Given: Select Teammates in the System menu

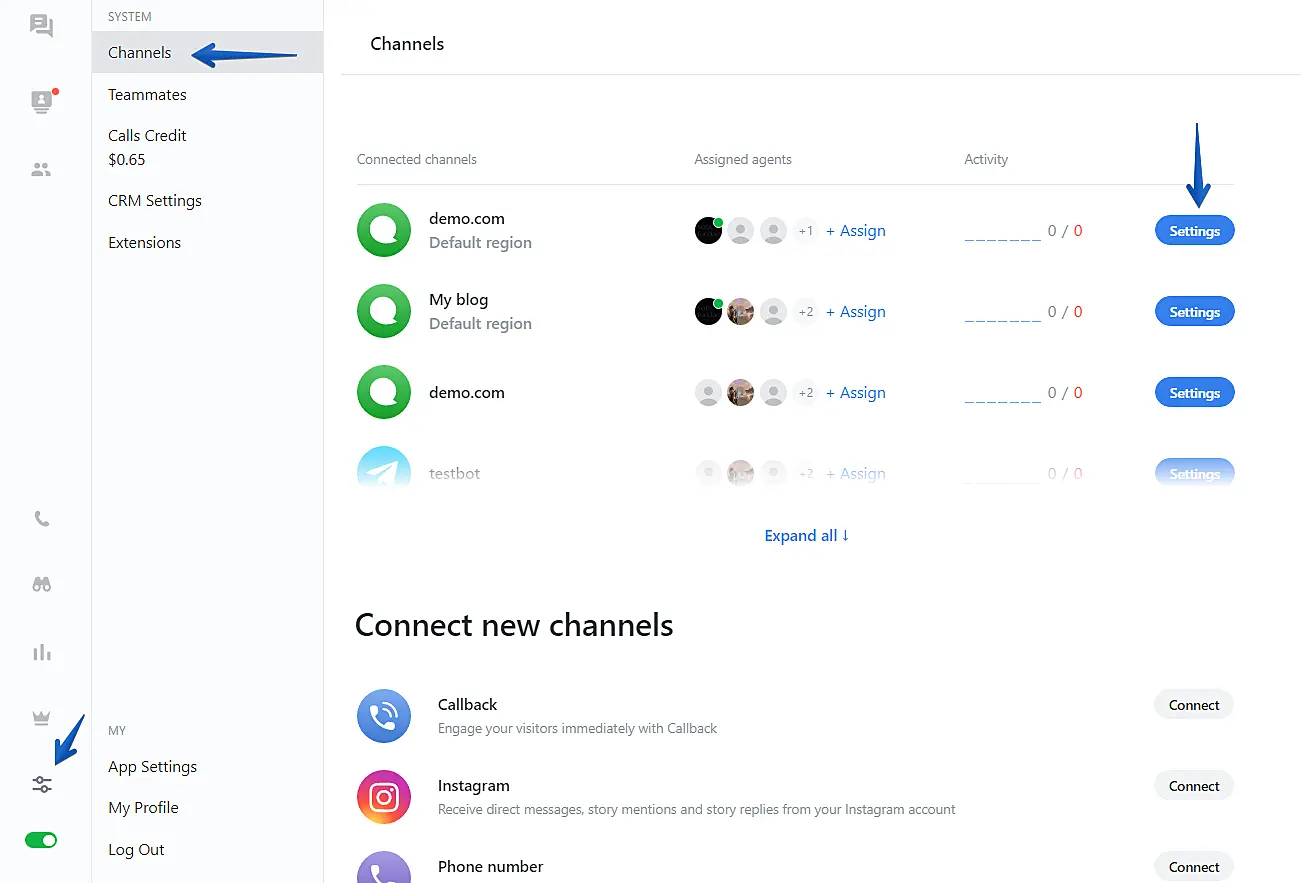Looking at the screenshot, I should click(147, 95).
